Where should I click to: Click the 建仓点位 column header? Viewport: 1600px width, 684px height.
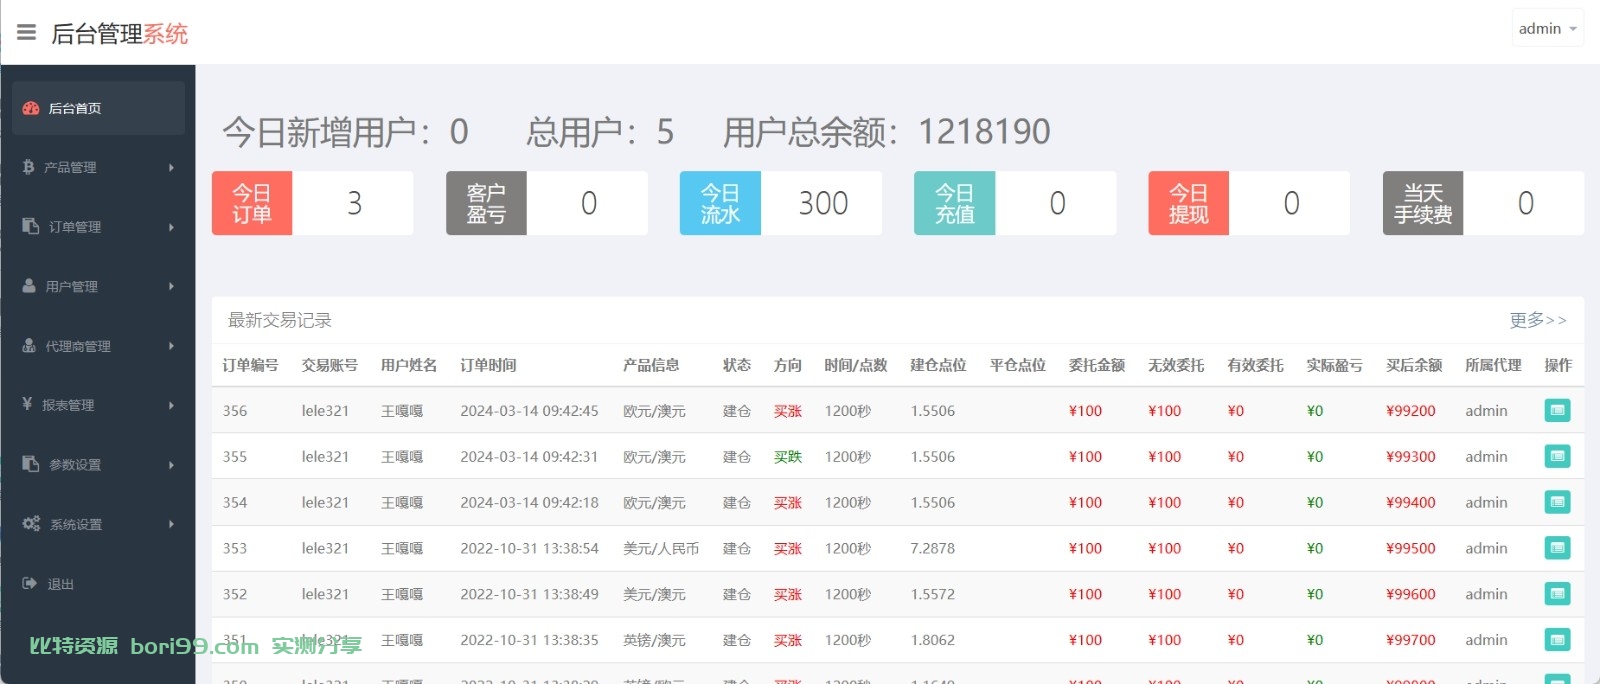pyautogui.click(x=938, y=365)
